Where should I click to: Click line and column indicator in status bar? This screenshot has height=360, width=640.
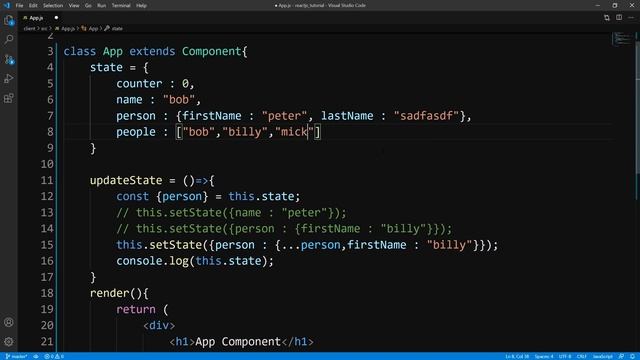(517, 356)
